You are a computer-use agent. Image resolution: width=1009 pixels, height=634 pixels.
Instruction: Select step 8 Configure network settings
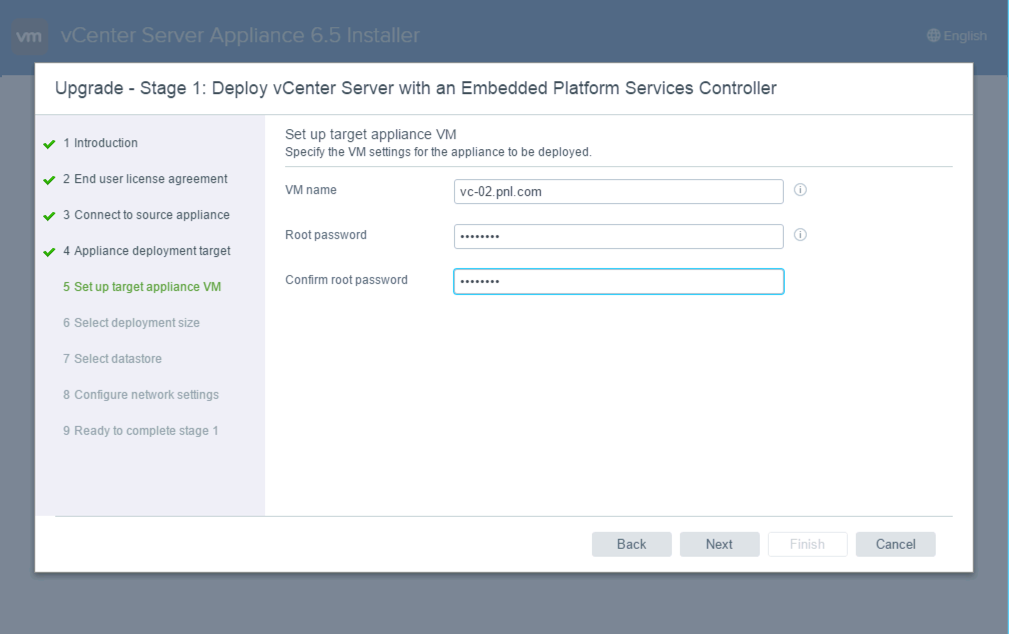141,395
